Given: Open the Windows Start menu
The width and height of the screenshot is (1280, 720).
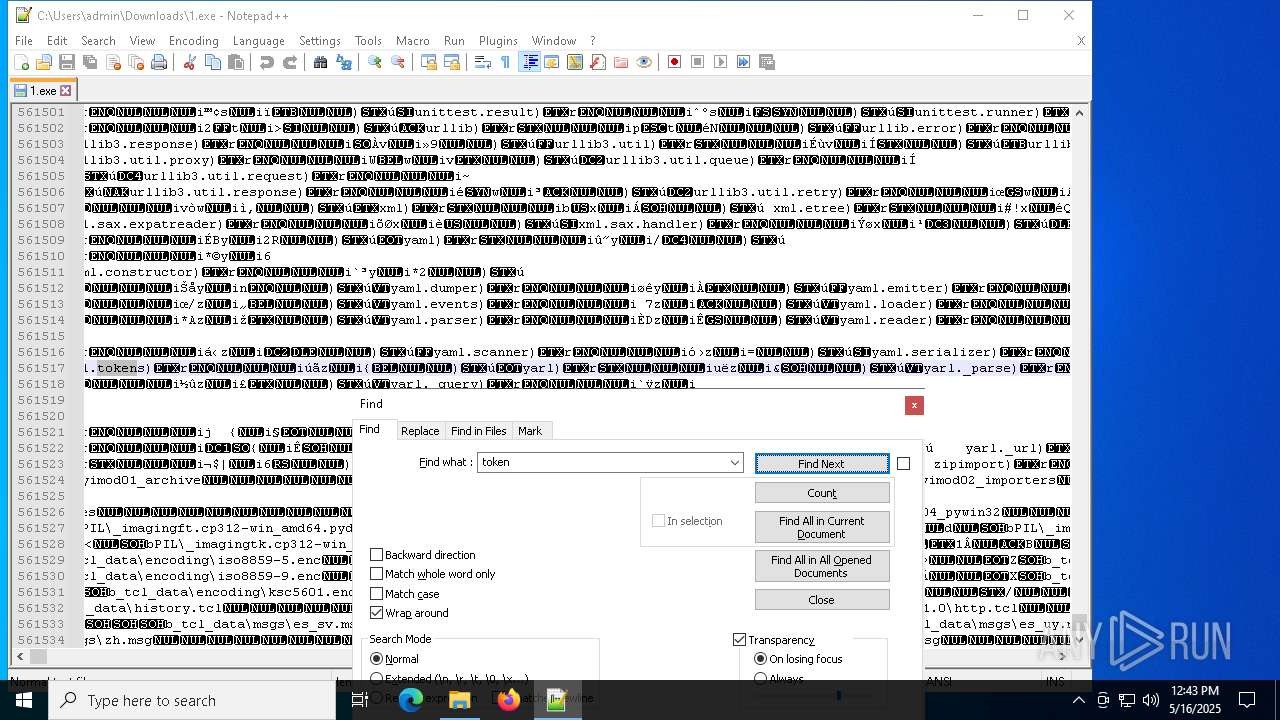Looking at the screenshot, I should [x=24, y=700].
